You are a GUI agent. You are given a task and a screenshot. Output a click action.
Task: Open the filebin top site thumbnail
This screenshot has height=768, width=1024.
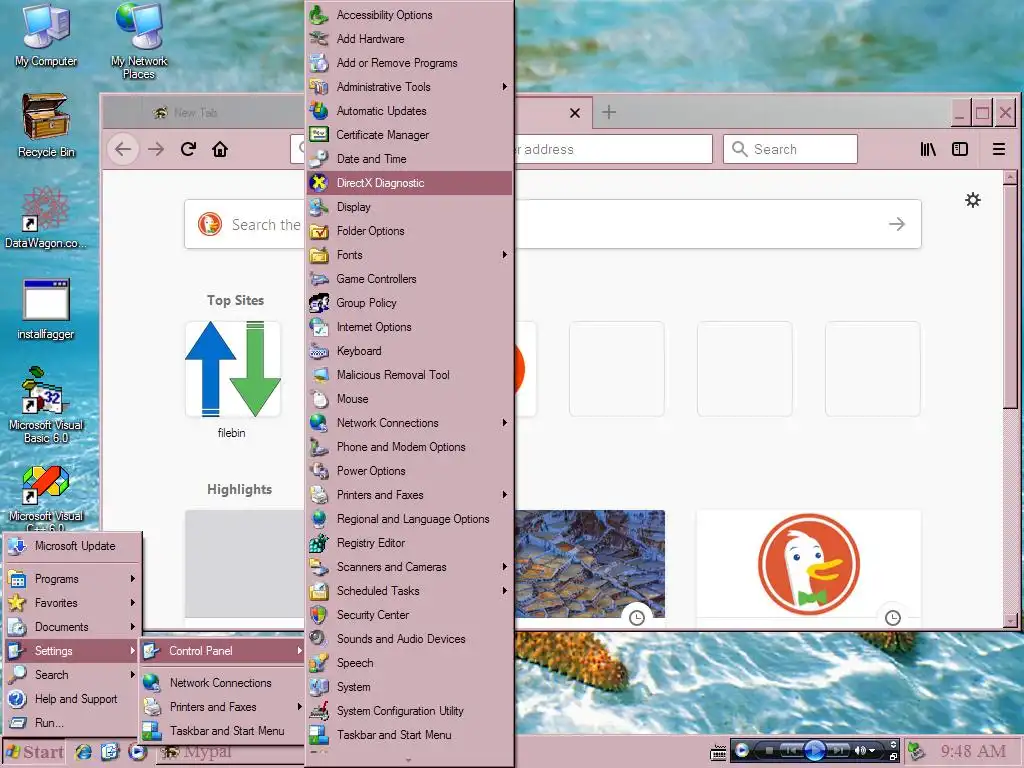click(232, 369)
